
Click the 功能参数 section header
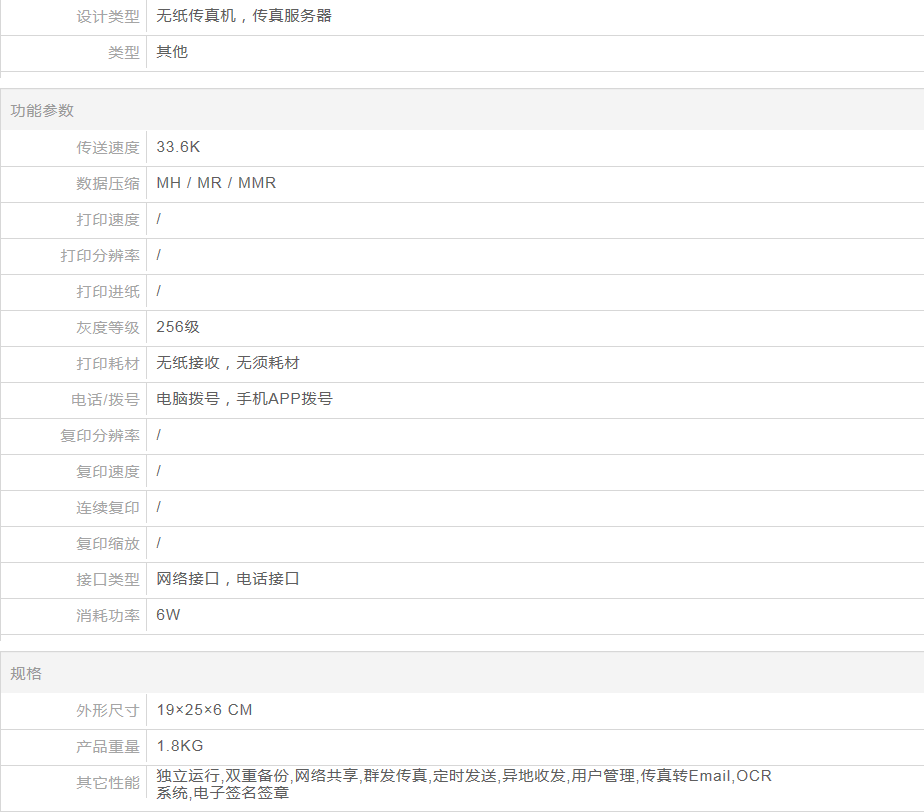(x=42, y=111)
